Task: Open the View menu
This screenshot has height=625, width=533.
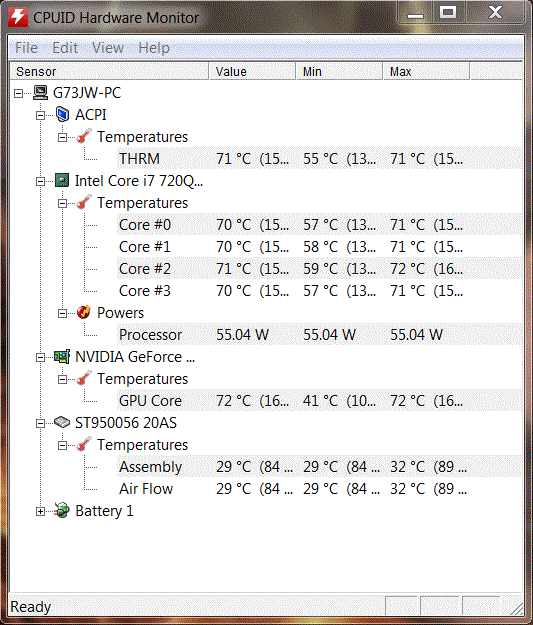Action: pyautogui.click(x=108, y=48)
